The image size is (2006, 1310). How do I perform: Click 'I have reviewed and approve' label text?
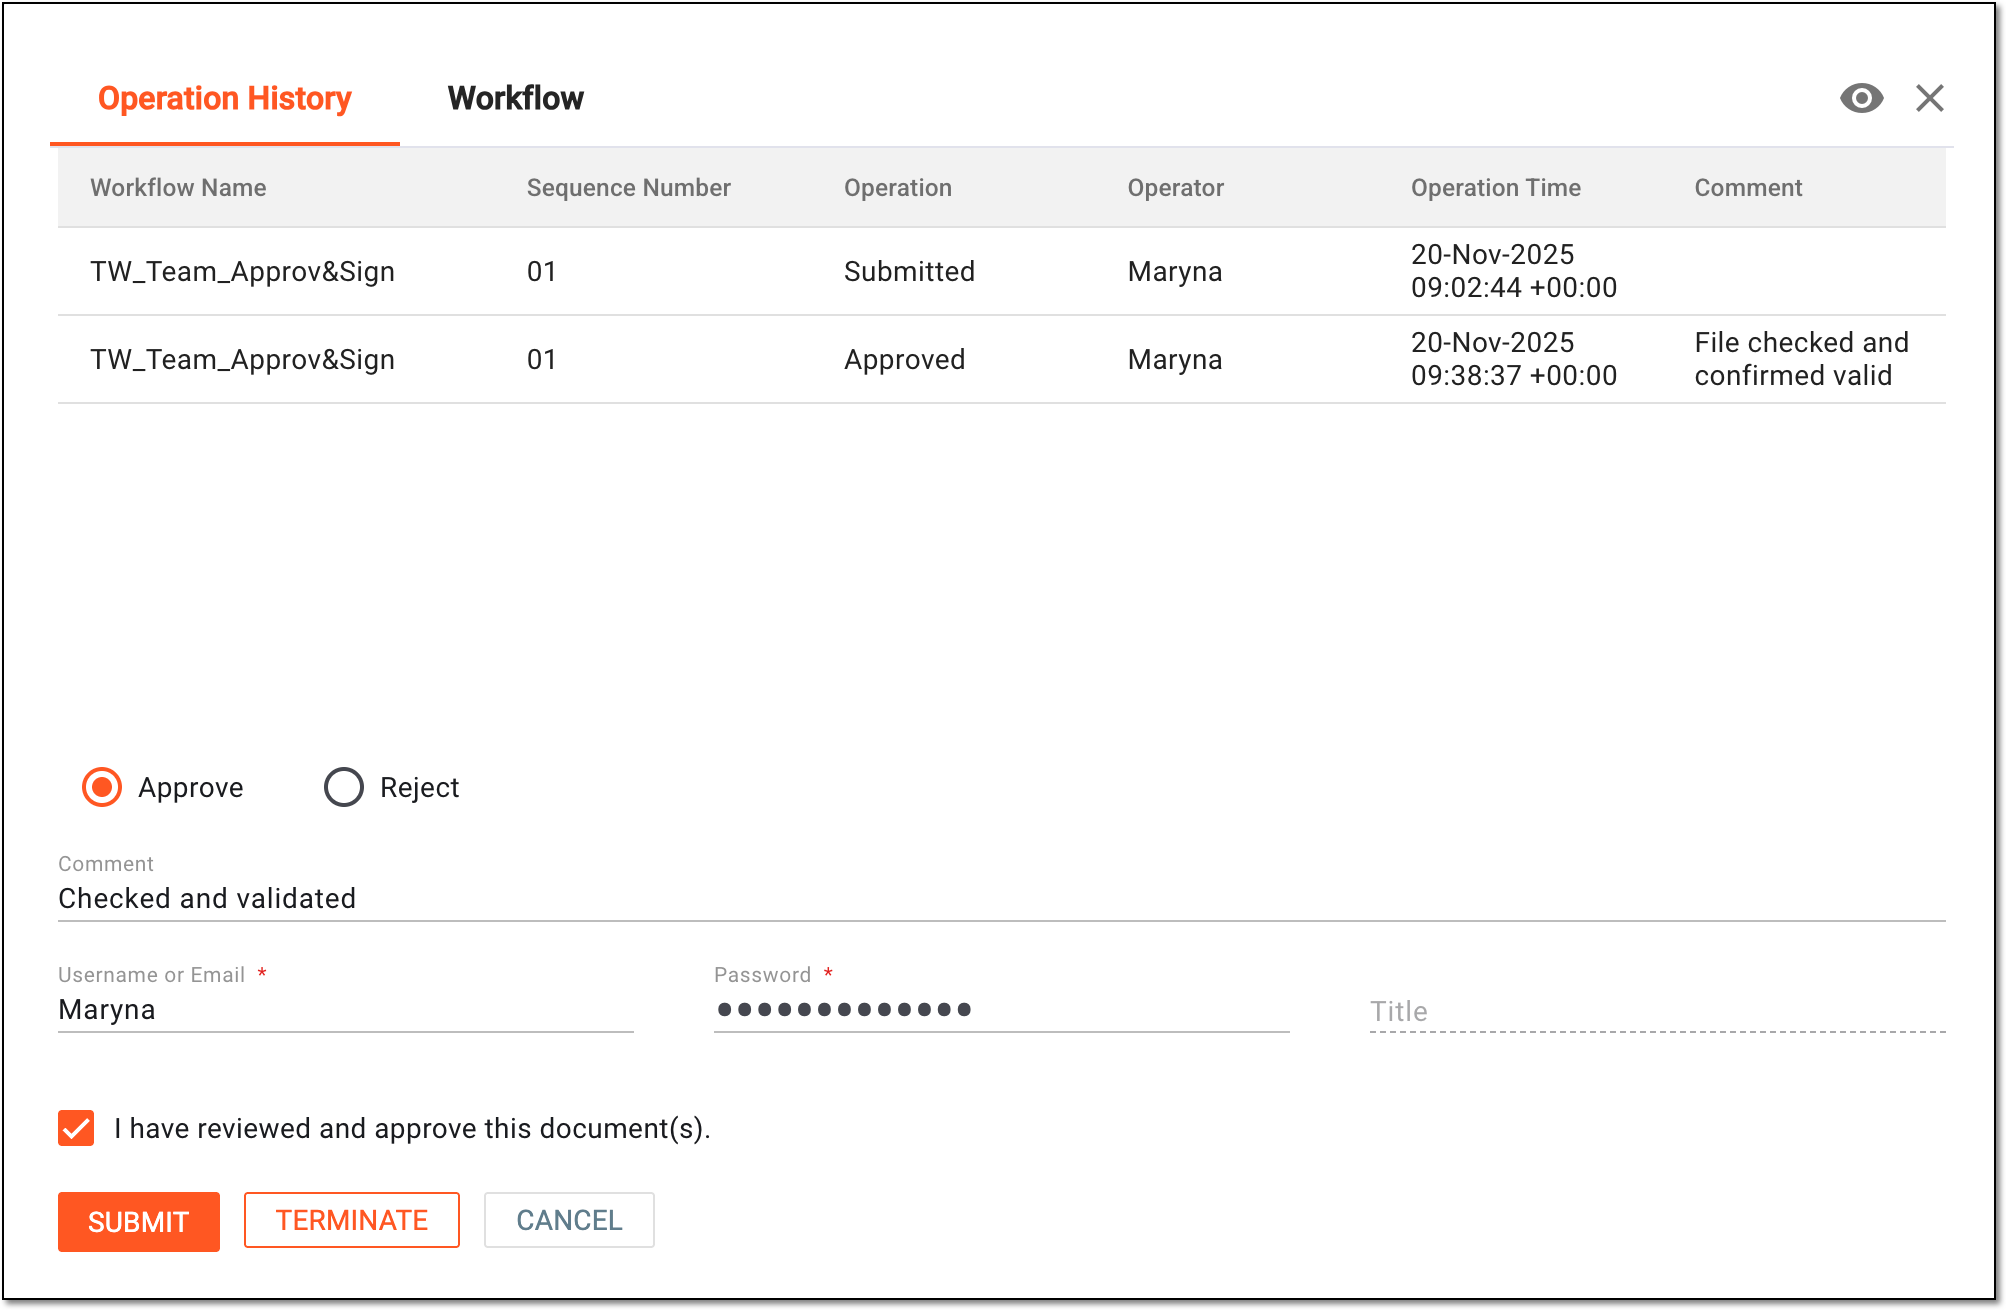coord(412,1128)
